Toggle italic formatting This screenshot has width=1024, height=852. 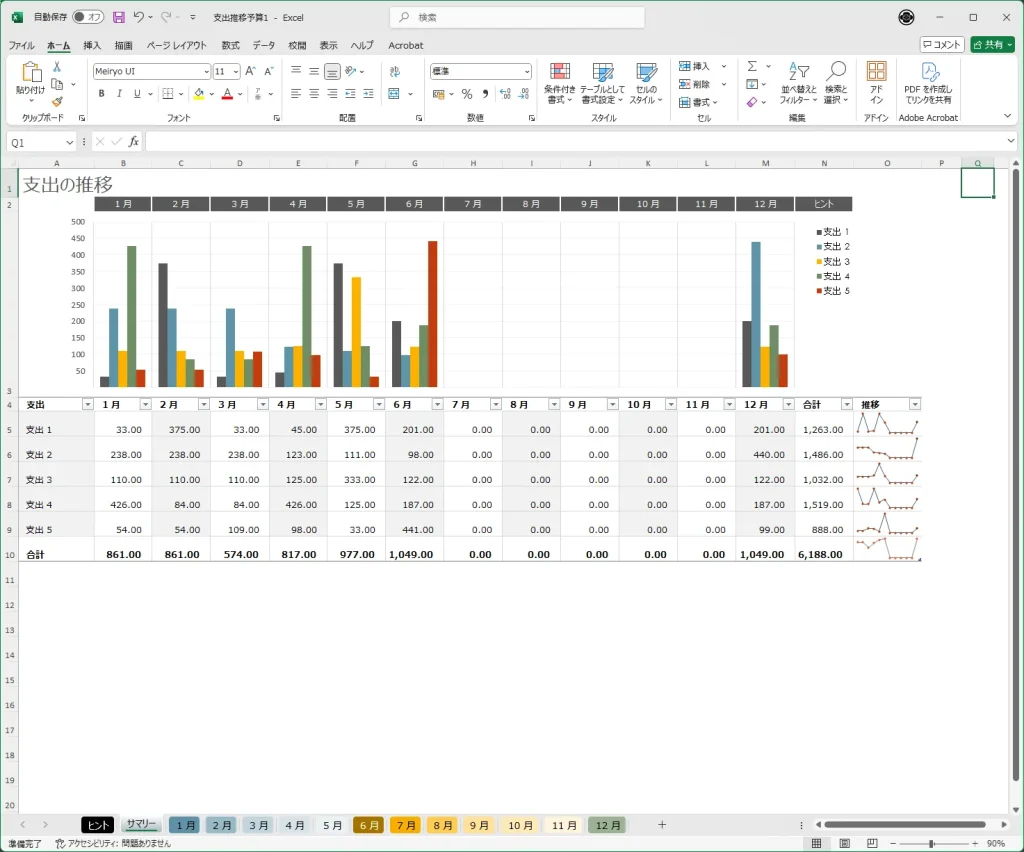119,94
